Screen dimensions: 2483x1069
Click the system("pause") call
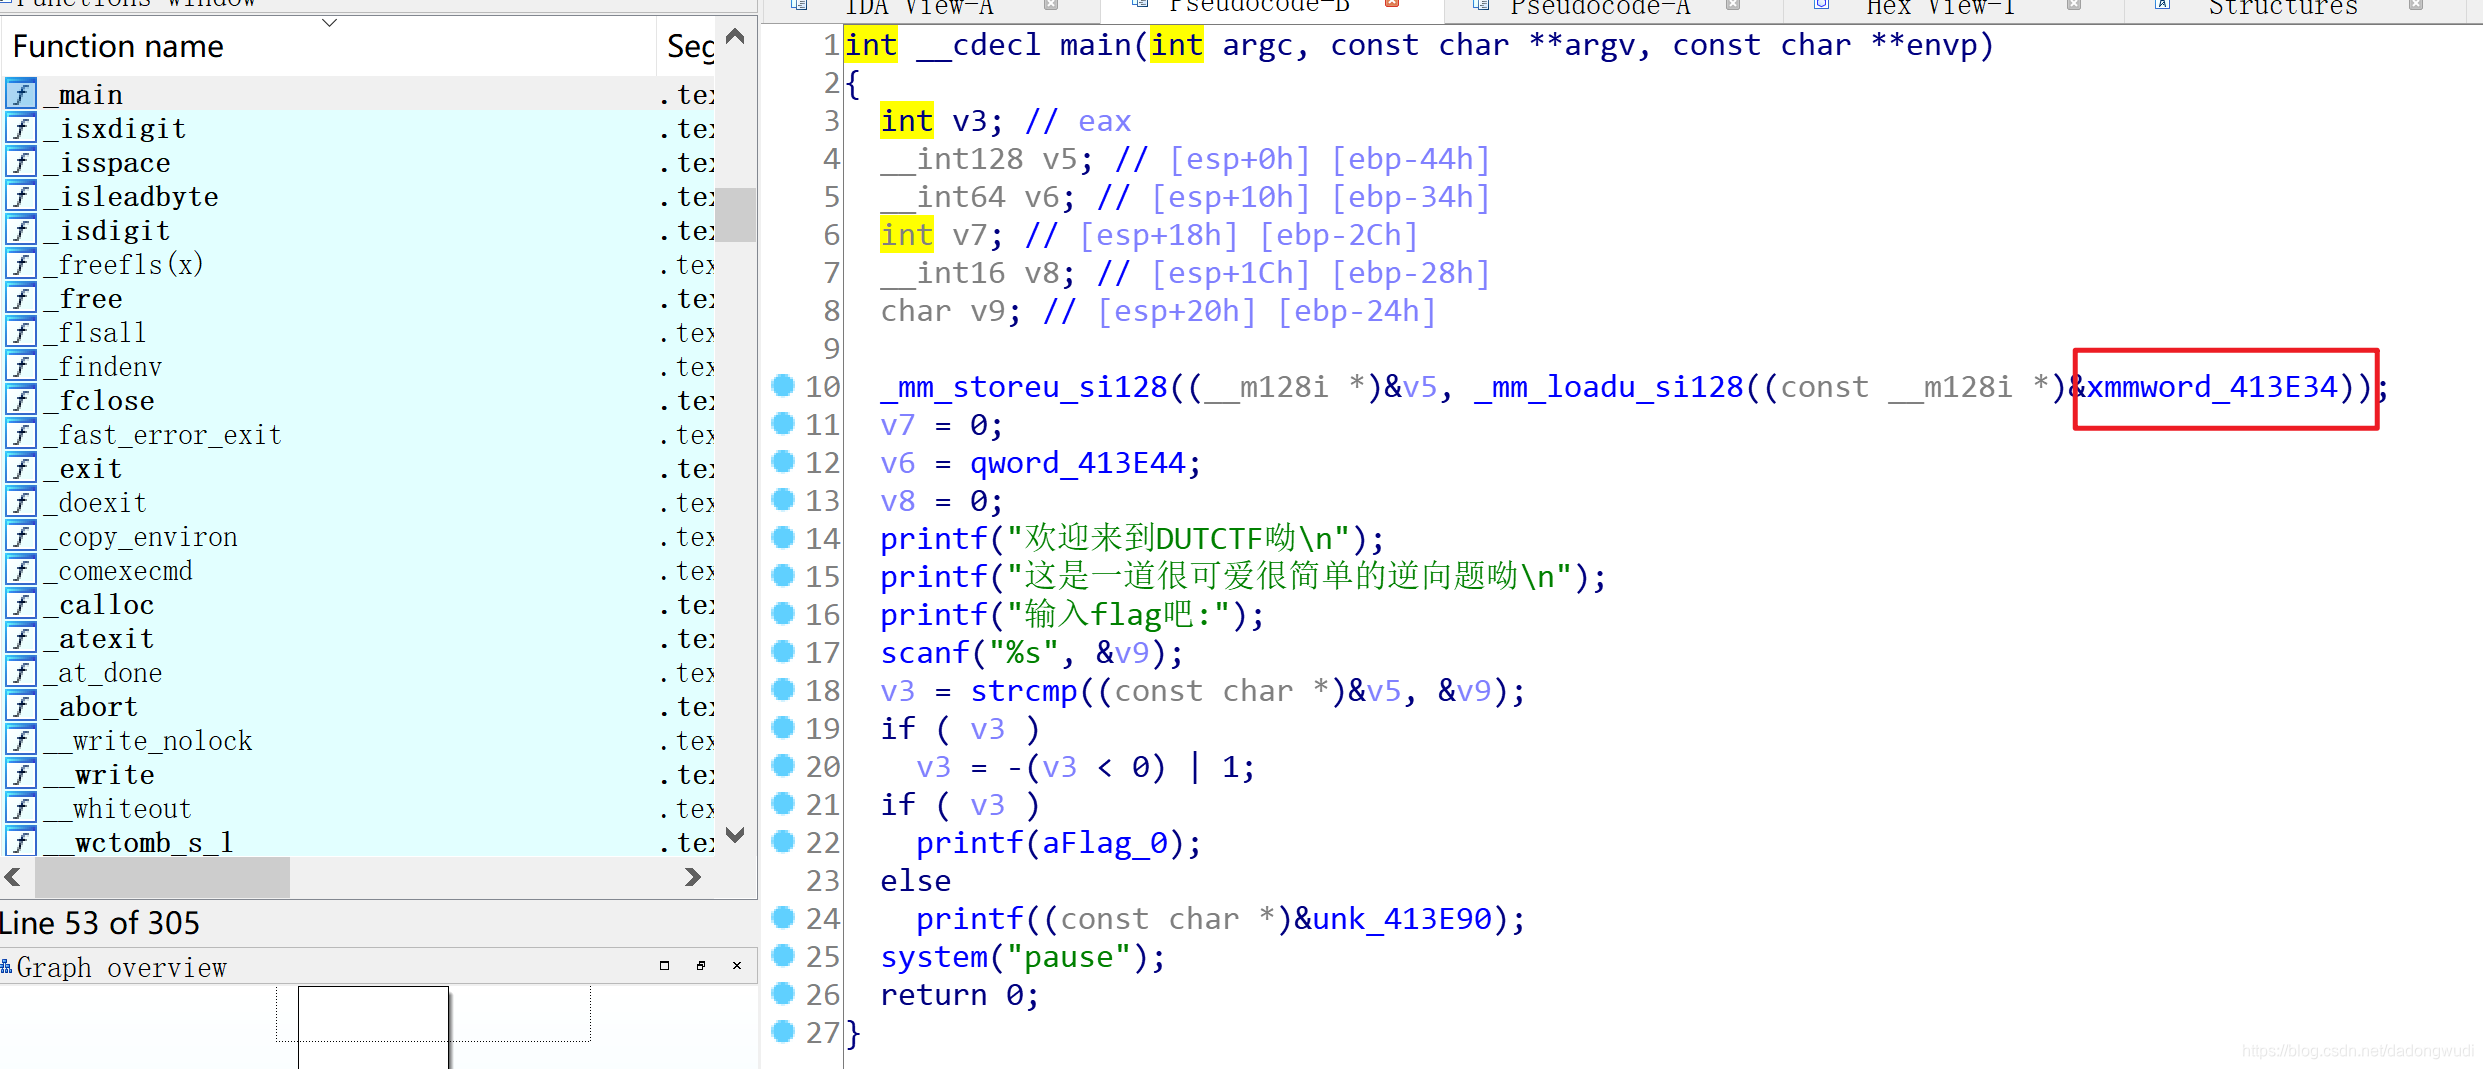pyautogui.click(x=1021, y=957)
